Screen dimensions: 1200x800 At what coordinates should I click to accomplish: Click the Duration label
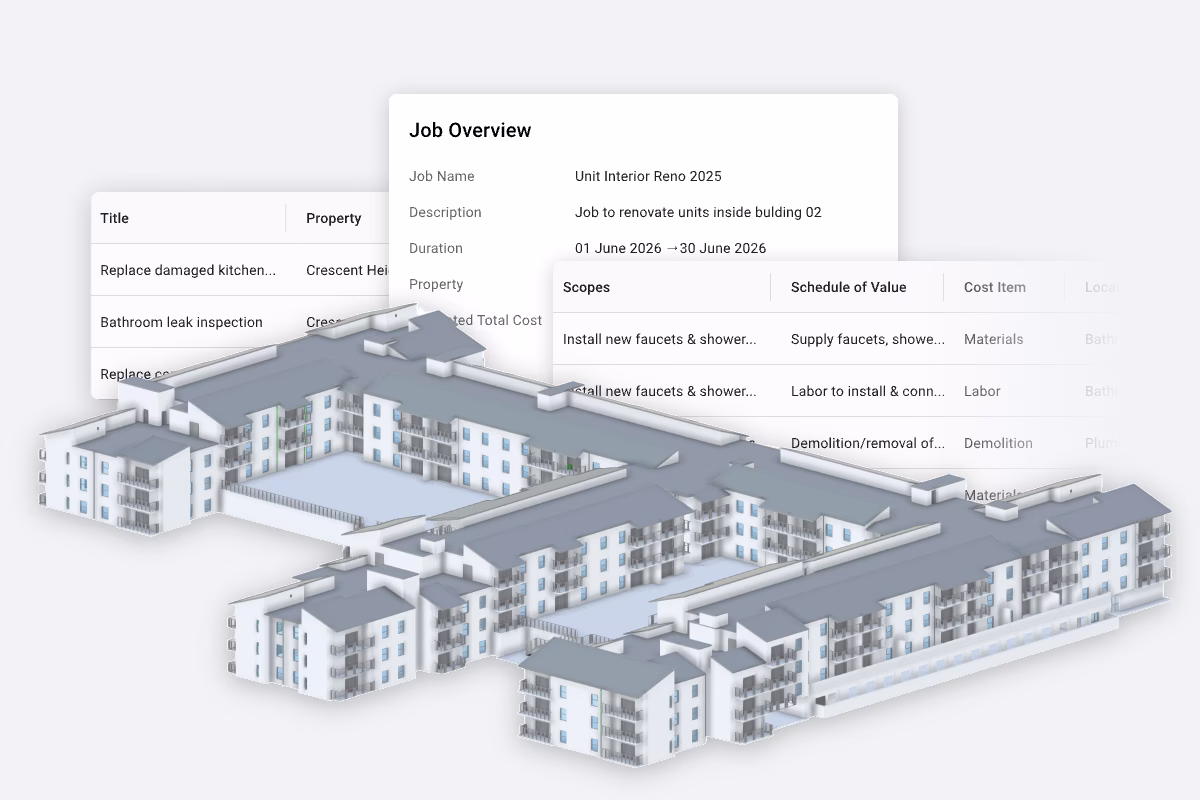click(436, 248)
